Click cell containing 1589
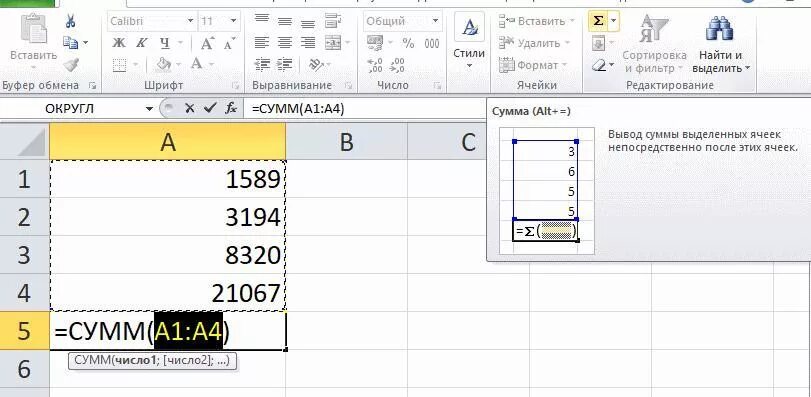The width and height of the screenshot is (811, 397). [168, 179]
